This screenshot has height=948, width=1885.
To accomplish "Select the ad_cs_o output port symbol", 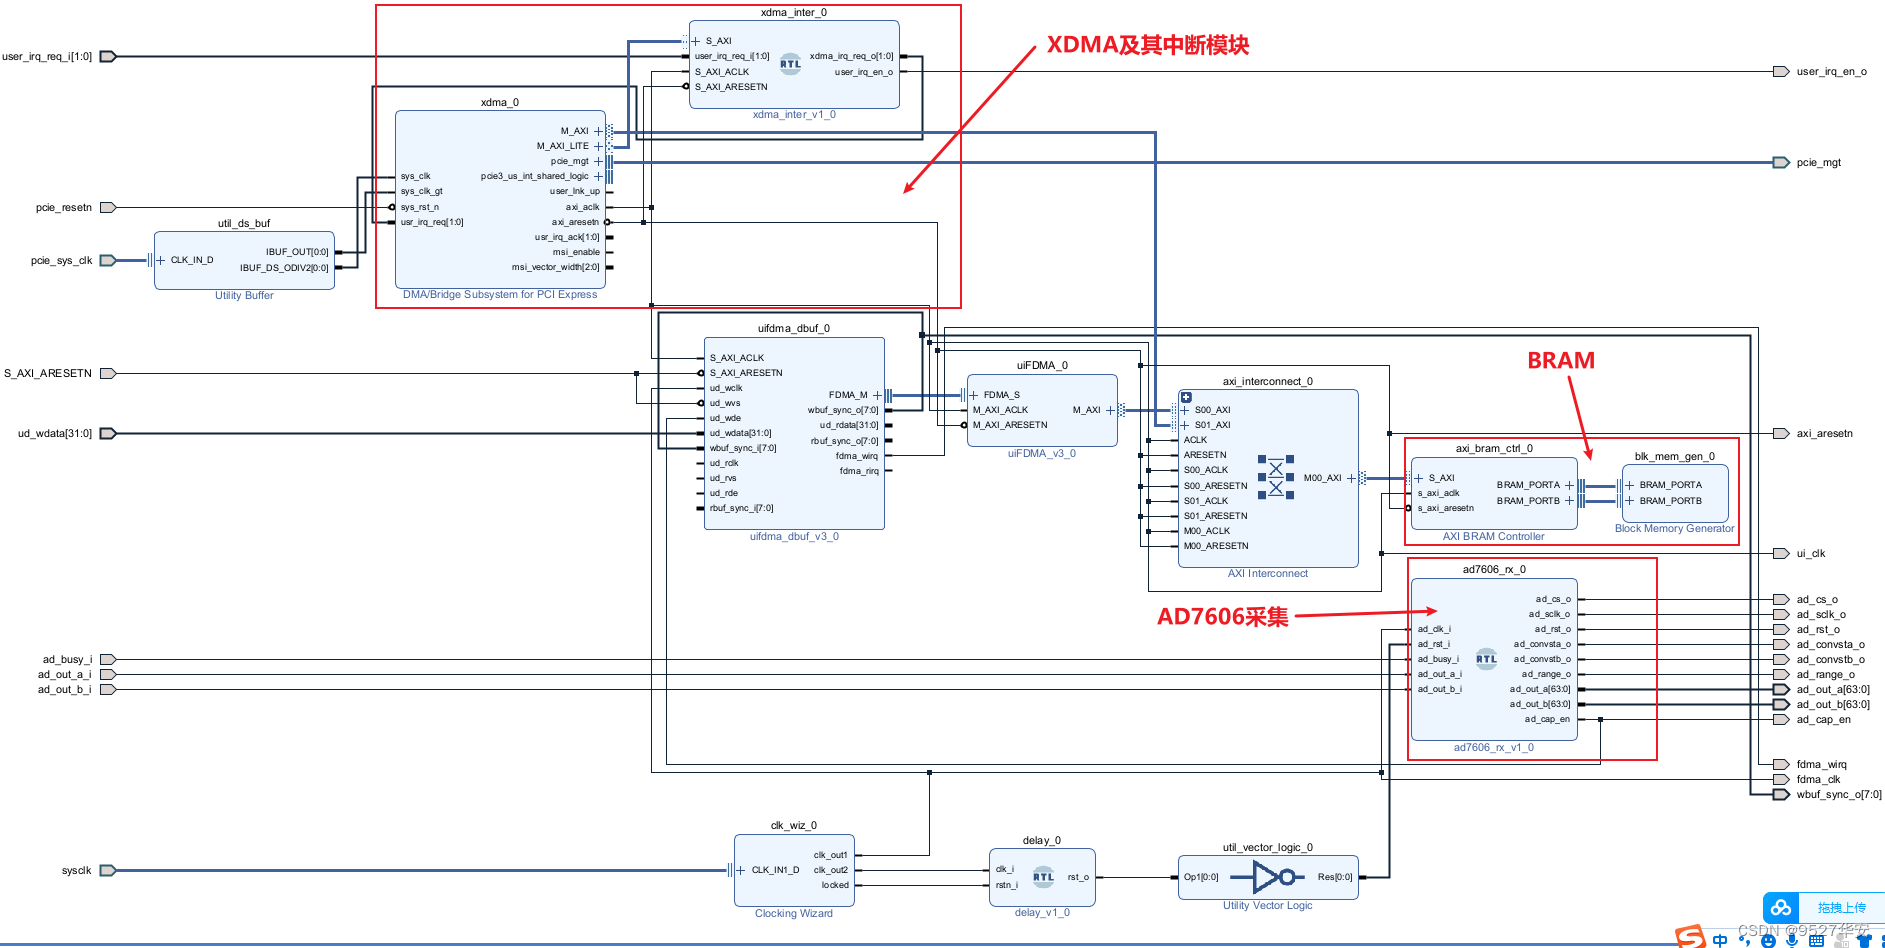I will (x=1781, y=599).
